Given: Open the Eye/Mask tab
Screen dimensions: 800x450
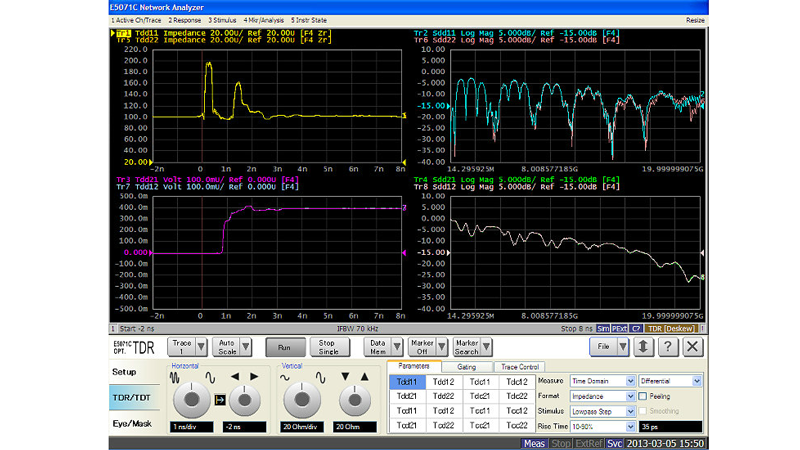Looking at the screenshot, I should pos(132,423).
